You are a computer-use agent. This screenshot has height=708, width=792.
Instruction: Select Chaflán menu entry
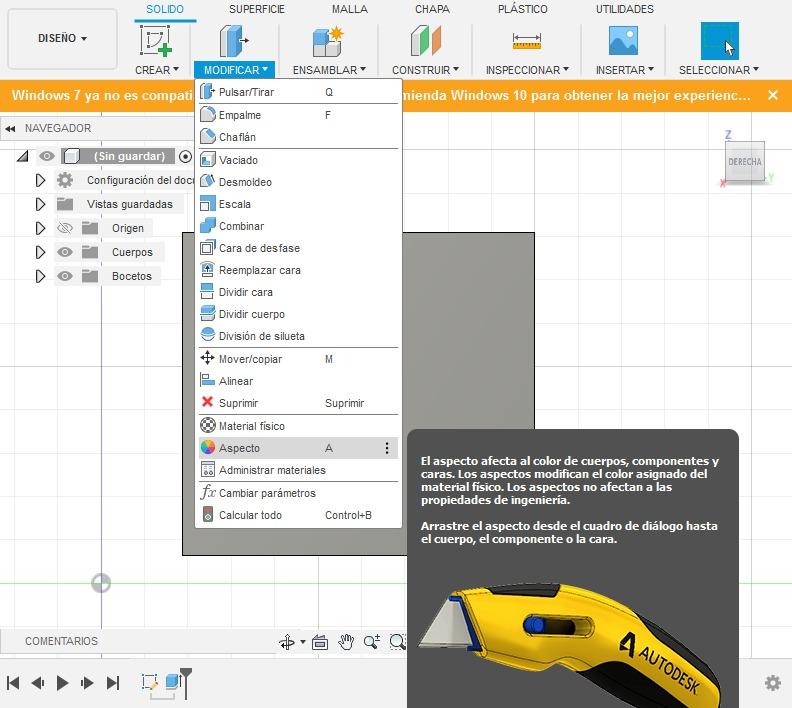point(298,137)
